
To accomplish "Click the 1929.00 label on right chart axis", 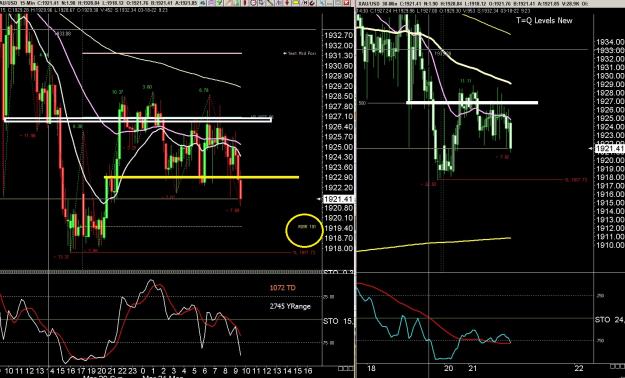I will coord(610,84).
